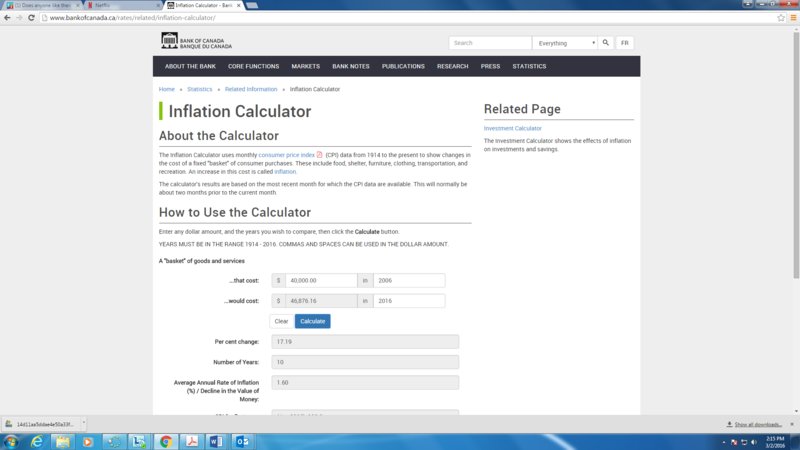Click the browser address bar URL
This screenshot has height=450, width=800.
(133, 17)
